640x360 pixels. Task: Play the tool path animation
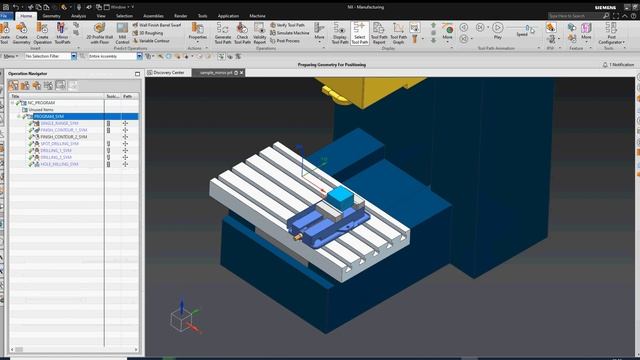coord(498,30)
